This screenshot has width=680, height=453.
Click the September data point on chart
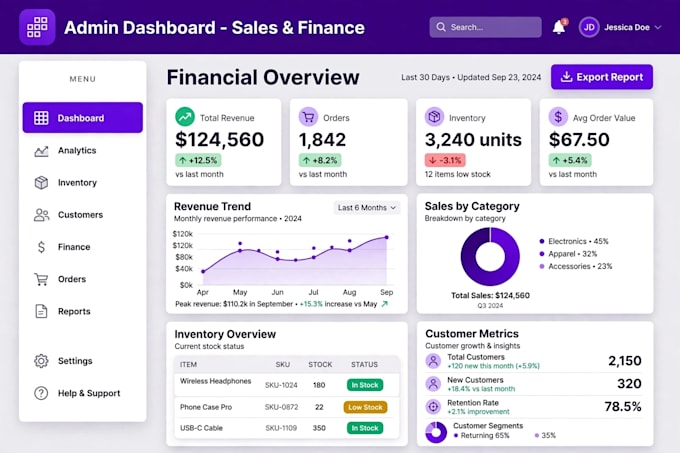(x=386, y=238)
